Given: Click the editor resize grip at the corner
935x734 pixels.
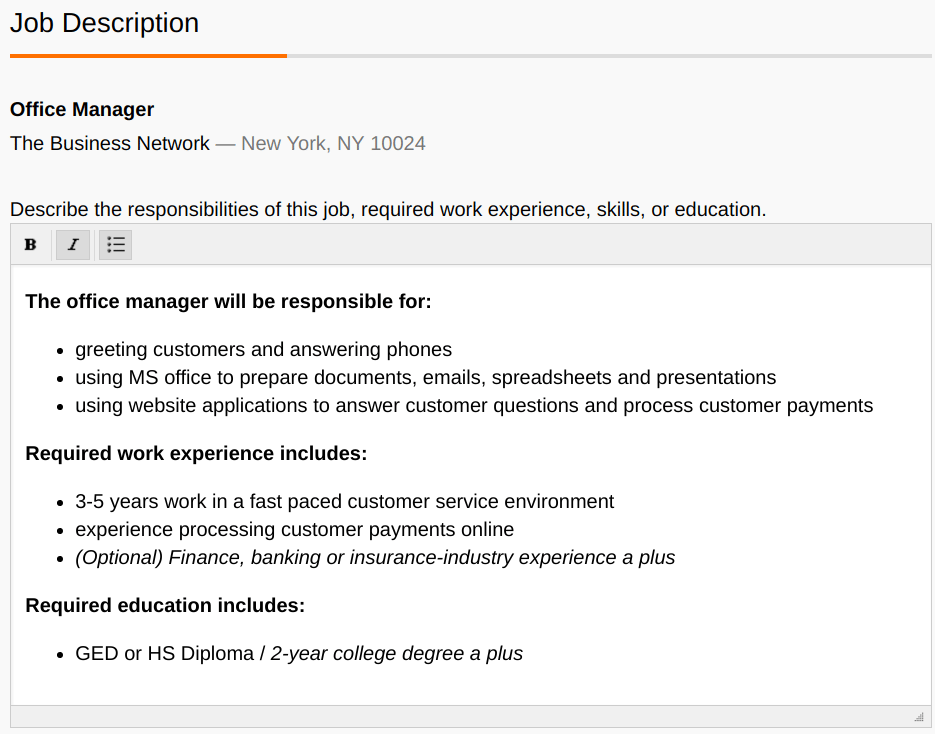Looking at the screenshot, I should 919,717.
